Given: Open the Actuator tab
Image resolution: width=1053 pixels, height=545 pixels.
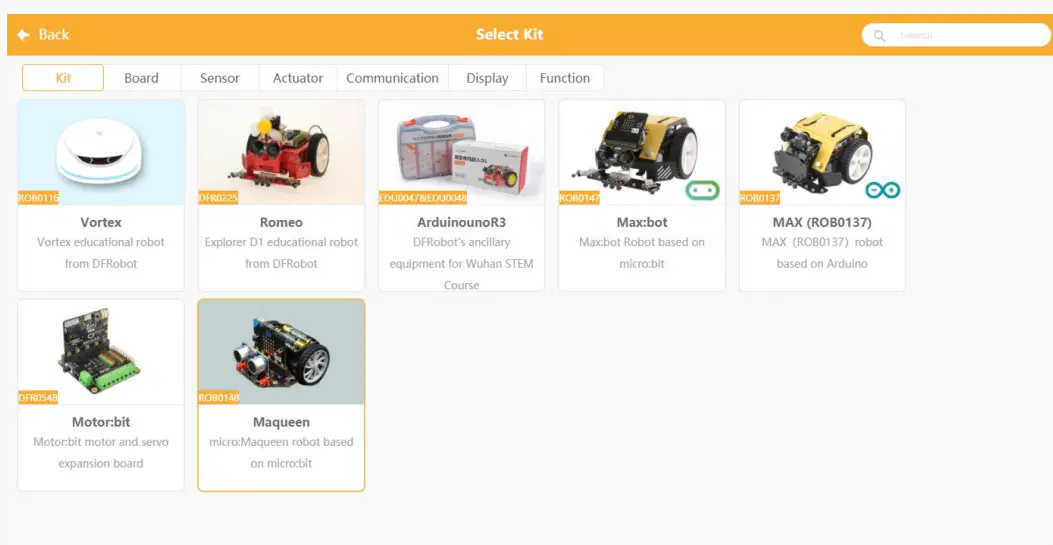Looking at the screenshot, I should tap(297, 78).
